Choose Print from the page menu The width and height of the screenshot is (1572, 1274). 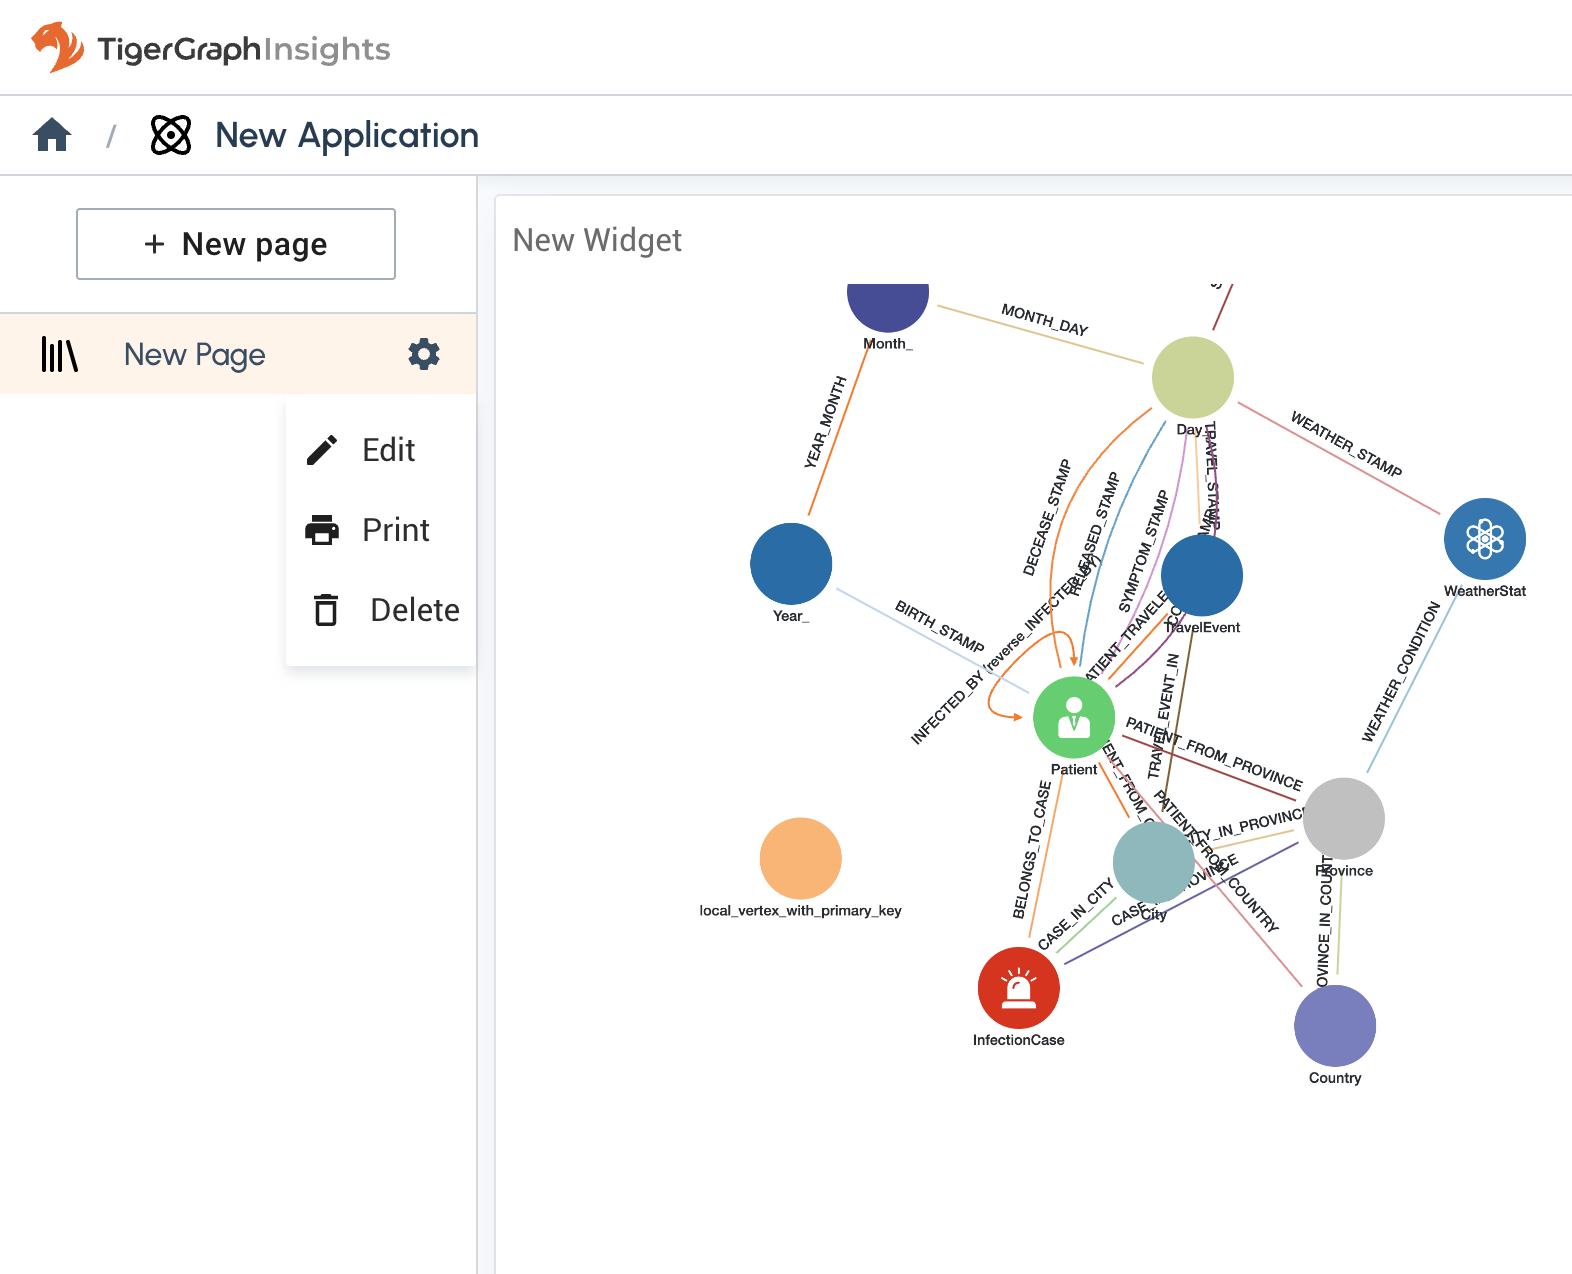[x=394, y=530]
